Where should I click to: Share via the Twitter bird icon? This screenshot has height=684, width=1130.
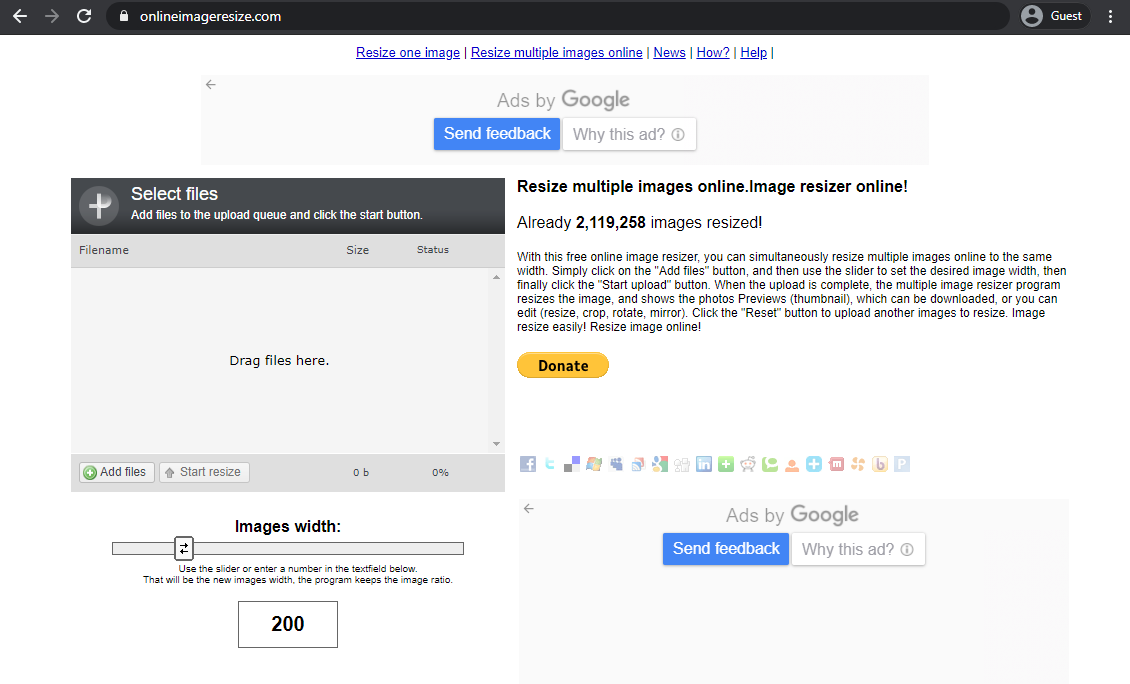550,464
